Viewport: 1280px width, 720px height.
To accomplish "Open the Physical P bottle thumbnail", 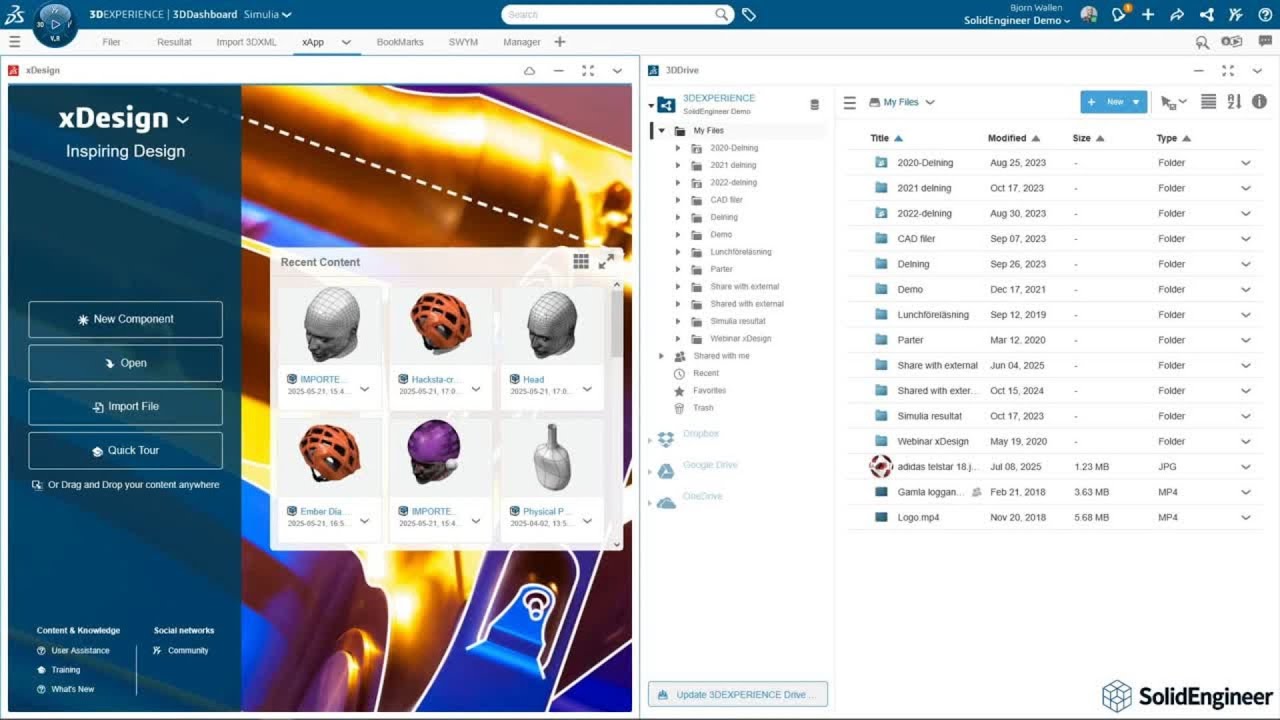I will coord(552,457).
